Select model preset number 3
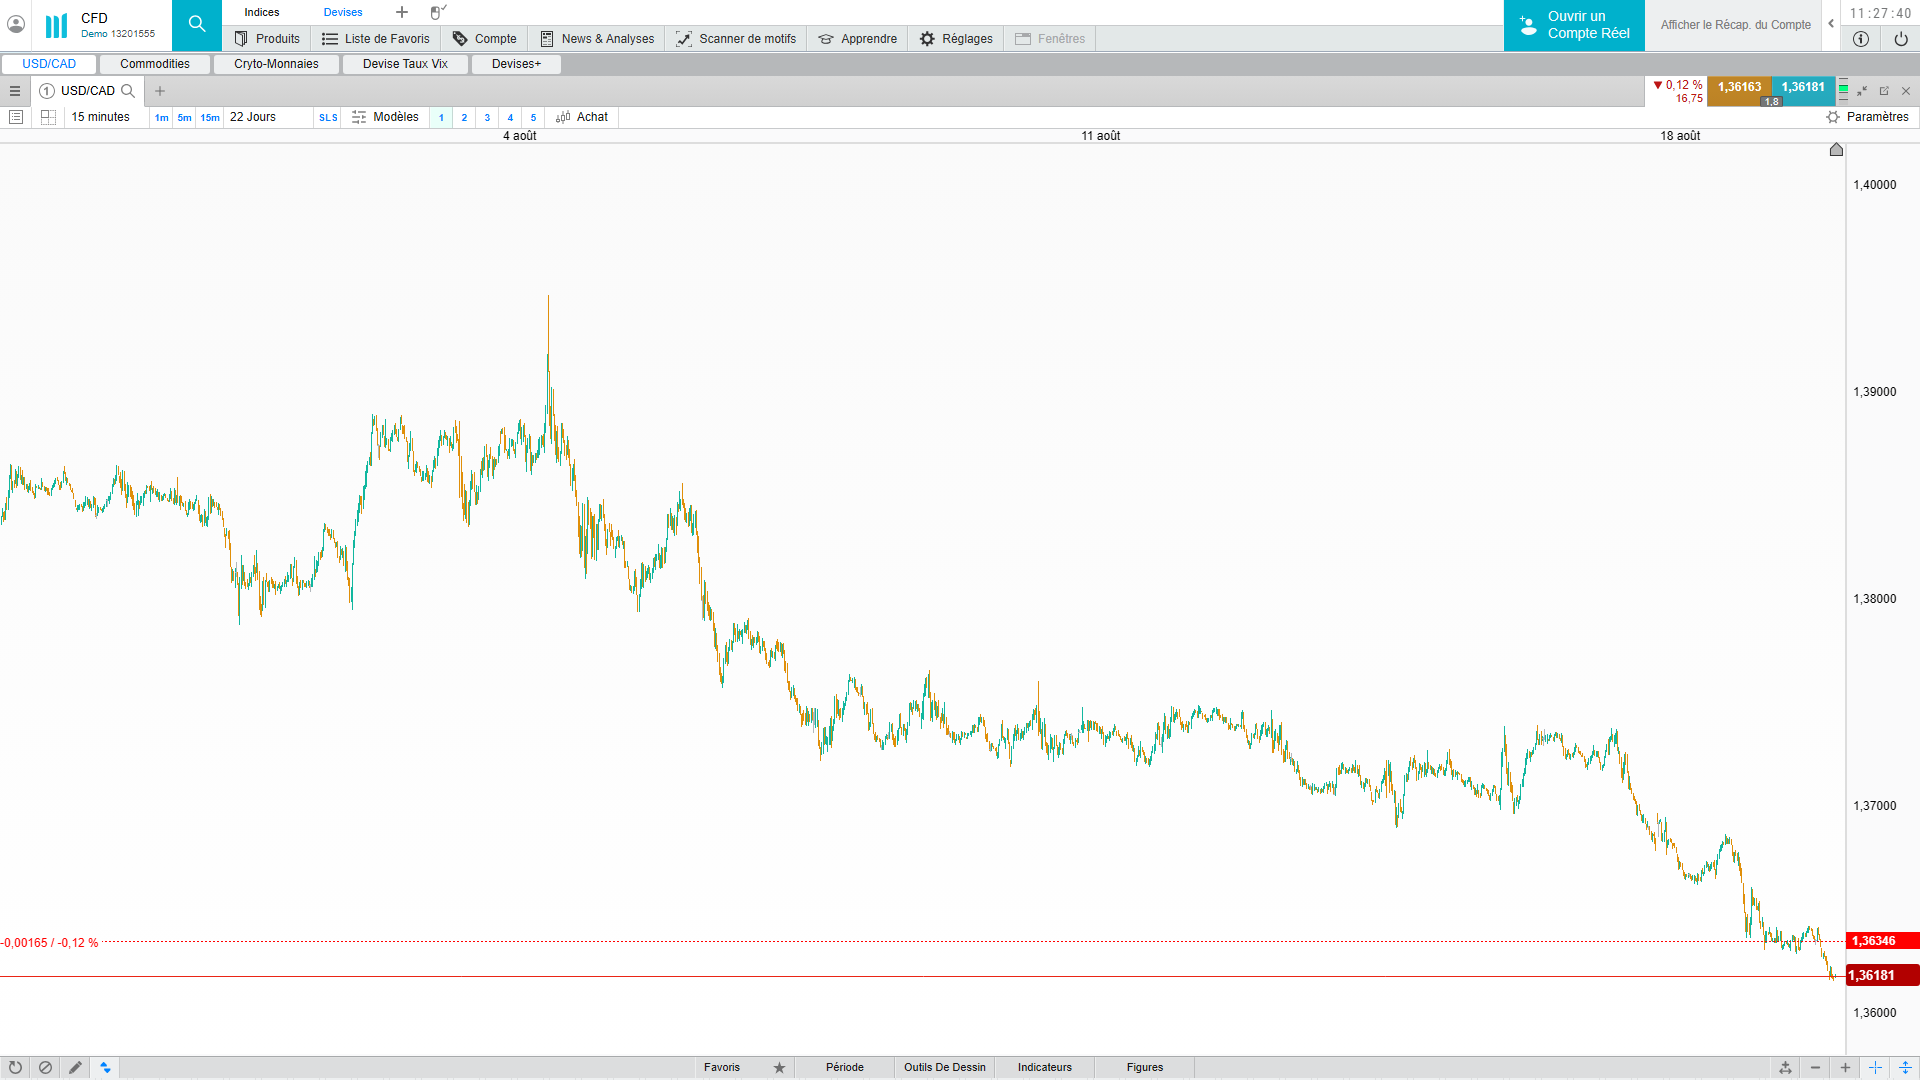Screen dimensions: 1920x1080 487,118
